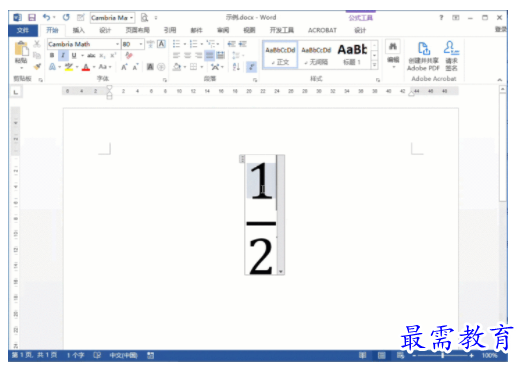Switch to the 开发工具 Developer tab
Screen dimensions: 522x369
point(282,30)
